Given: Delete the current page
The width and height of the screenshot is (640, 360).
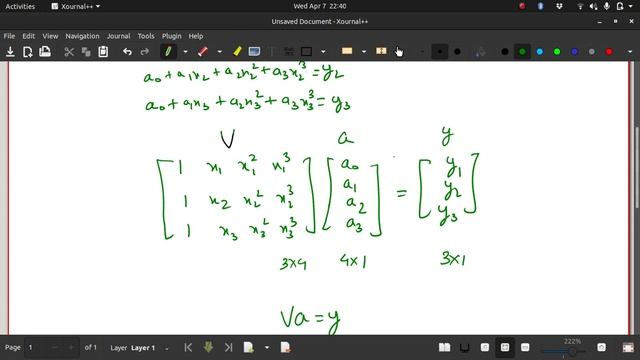Looking at the screenshot, I should (286, 347).
